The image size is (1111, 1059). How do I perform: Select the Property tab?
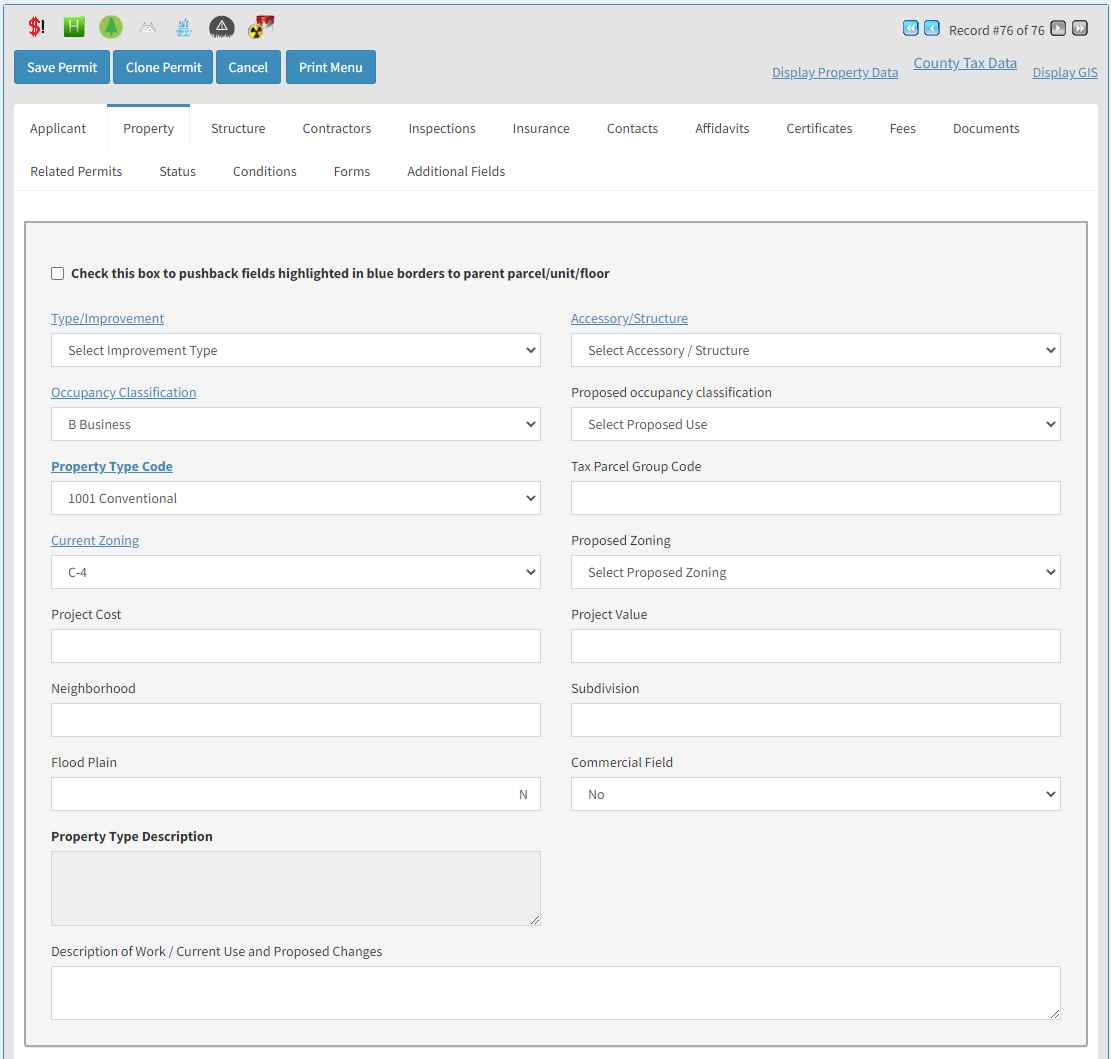(x=148, y=128)
